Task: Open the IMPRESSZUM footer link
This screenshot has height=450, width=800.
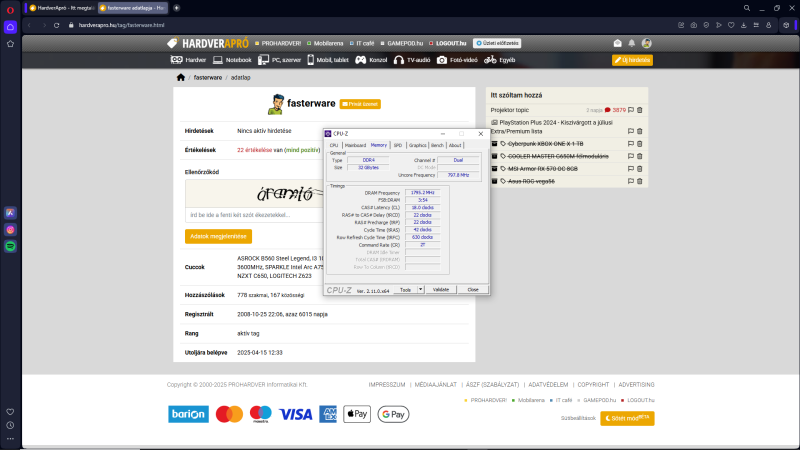Action: [x=387, y=385]
